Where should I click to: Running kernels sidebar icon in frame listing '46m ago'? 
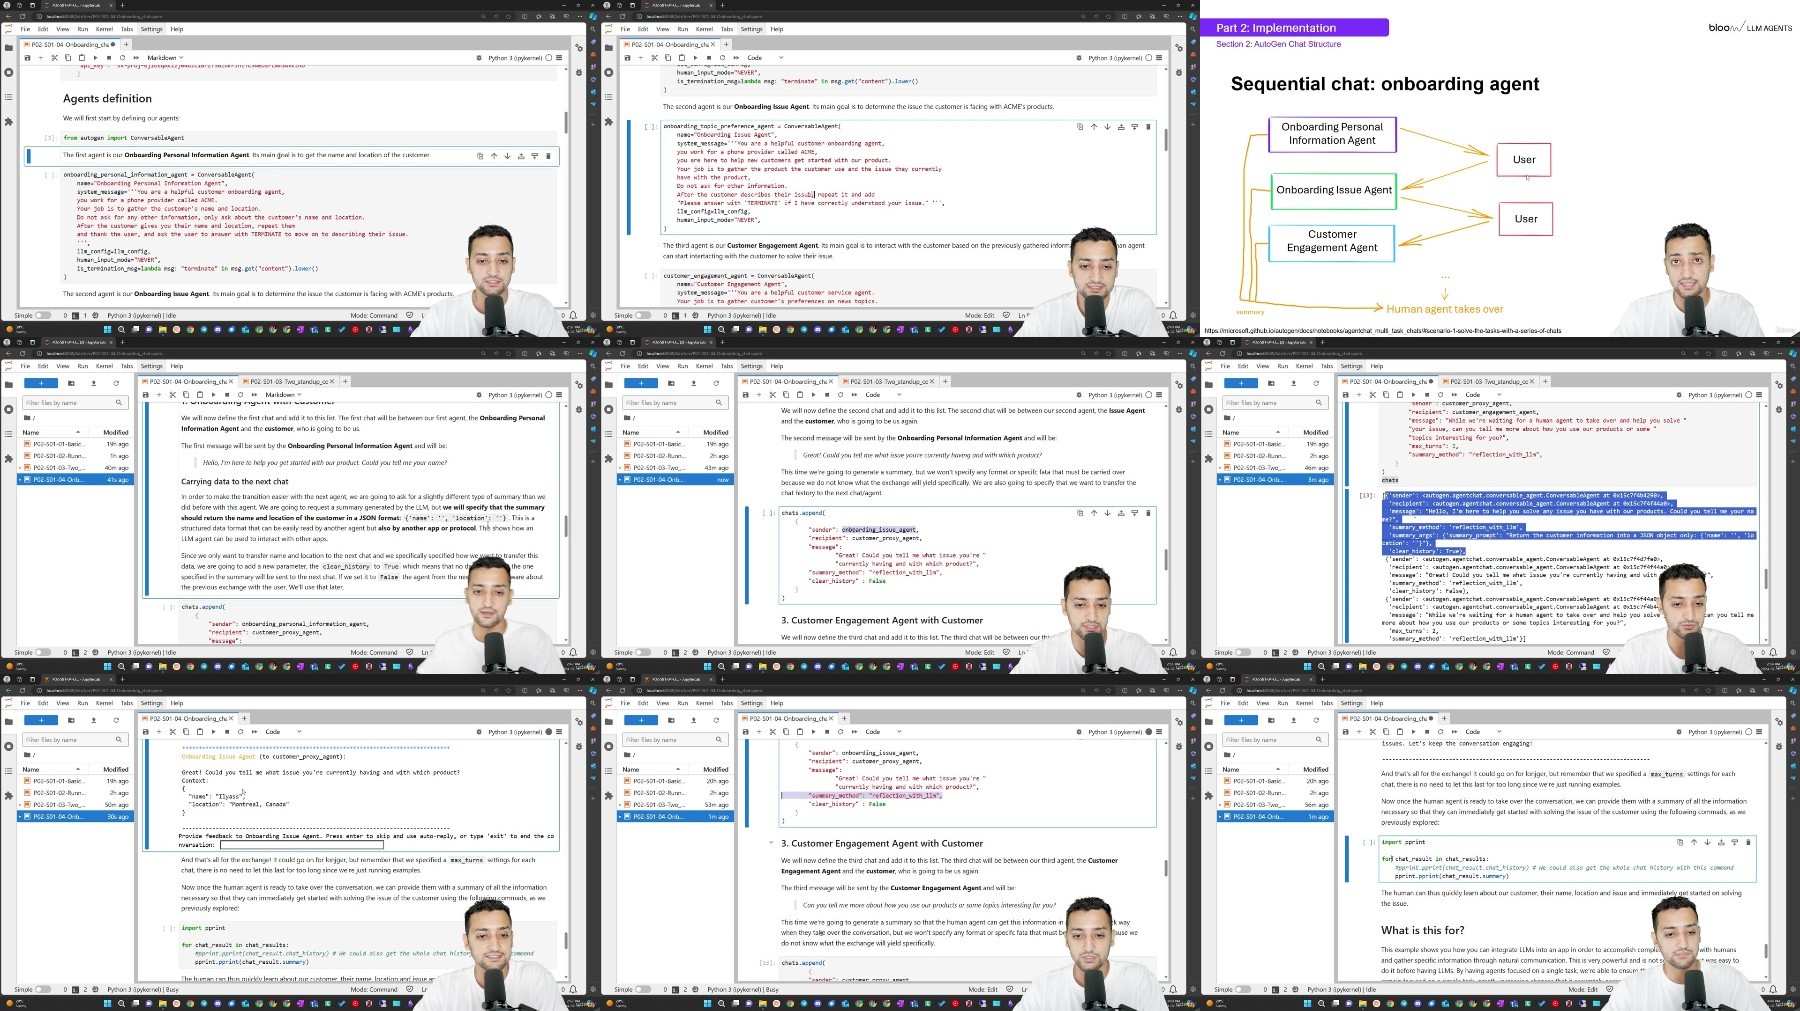point(1209,409)
